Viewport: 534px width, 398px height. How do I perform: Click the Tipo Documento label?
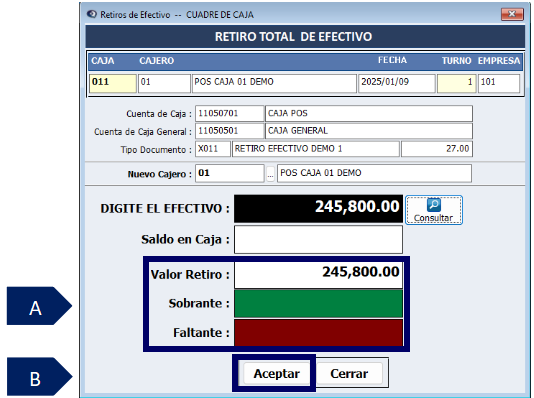pyautogui.click(x=156, y=150)
